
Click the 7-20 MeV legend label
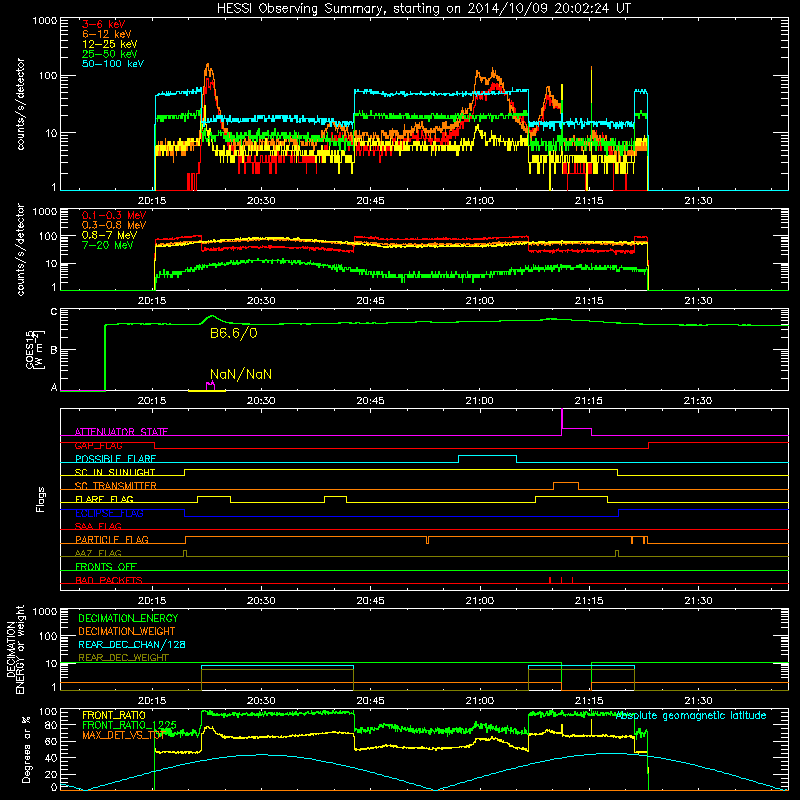tap(107, 245)
